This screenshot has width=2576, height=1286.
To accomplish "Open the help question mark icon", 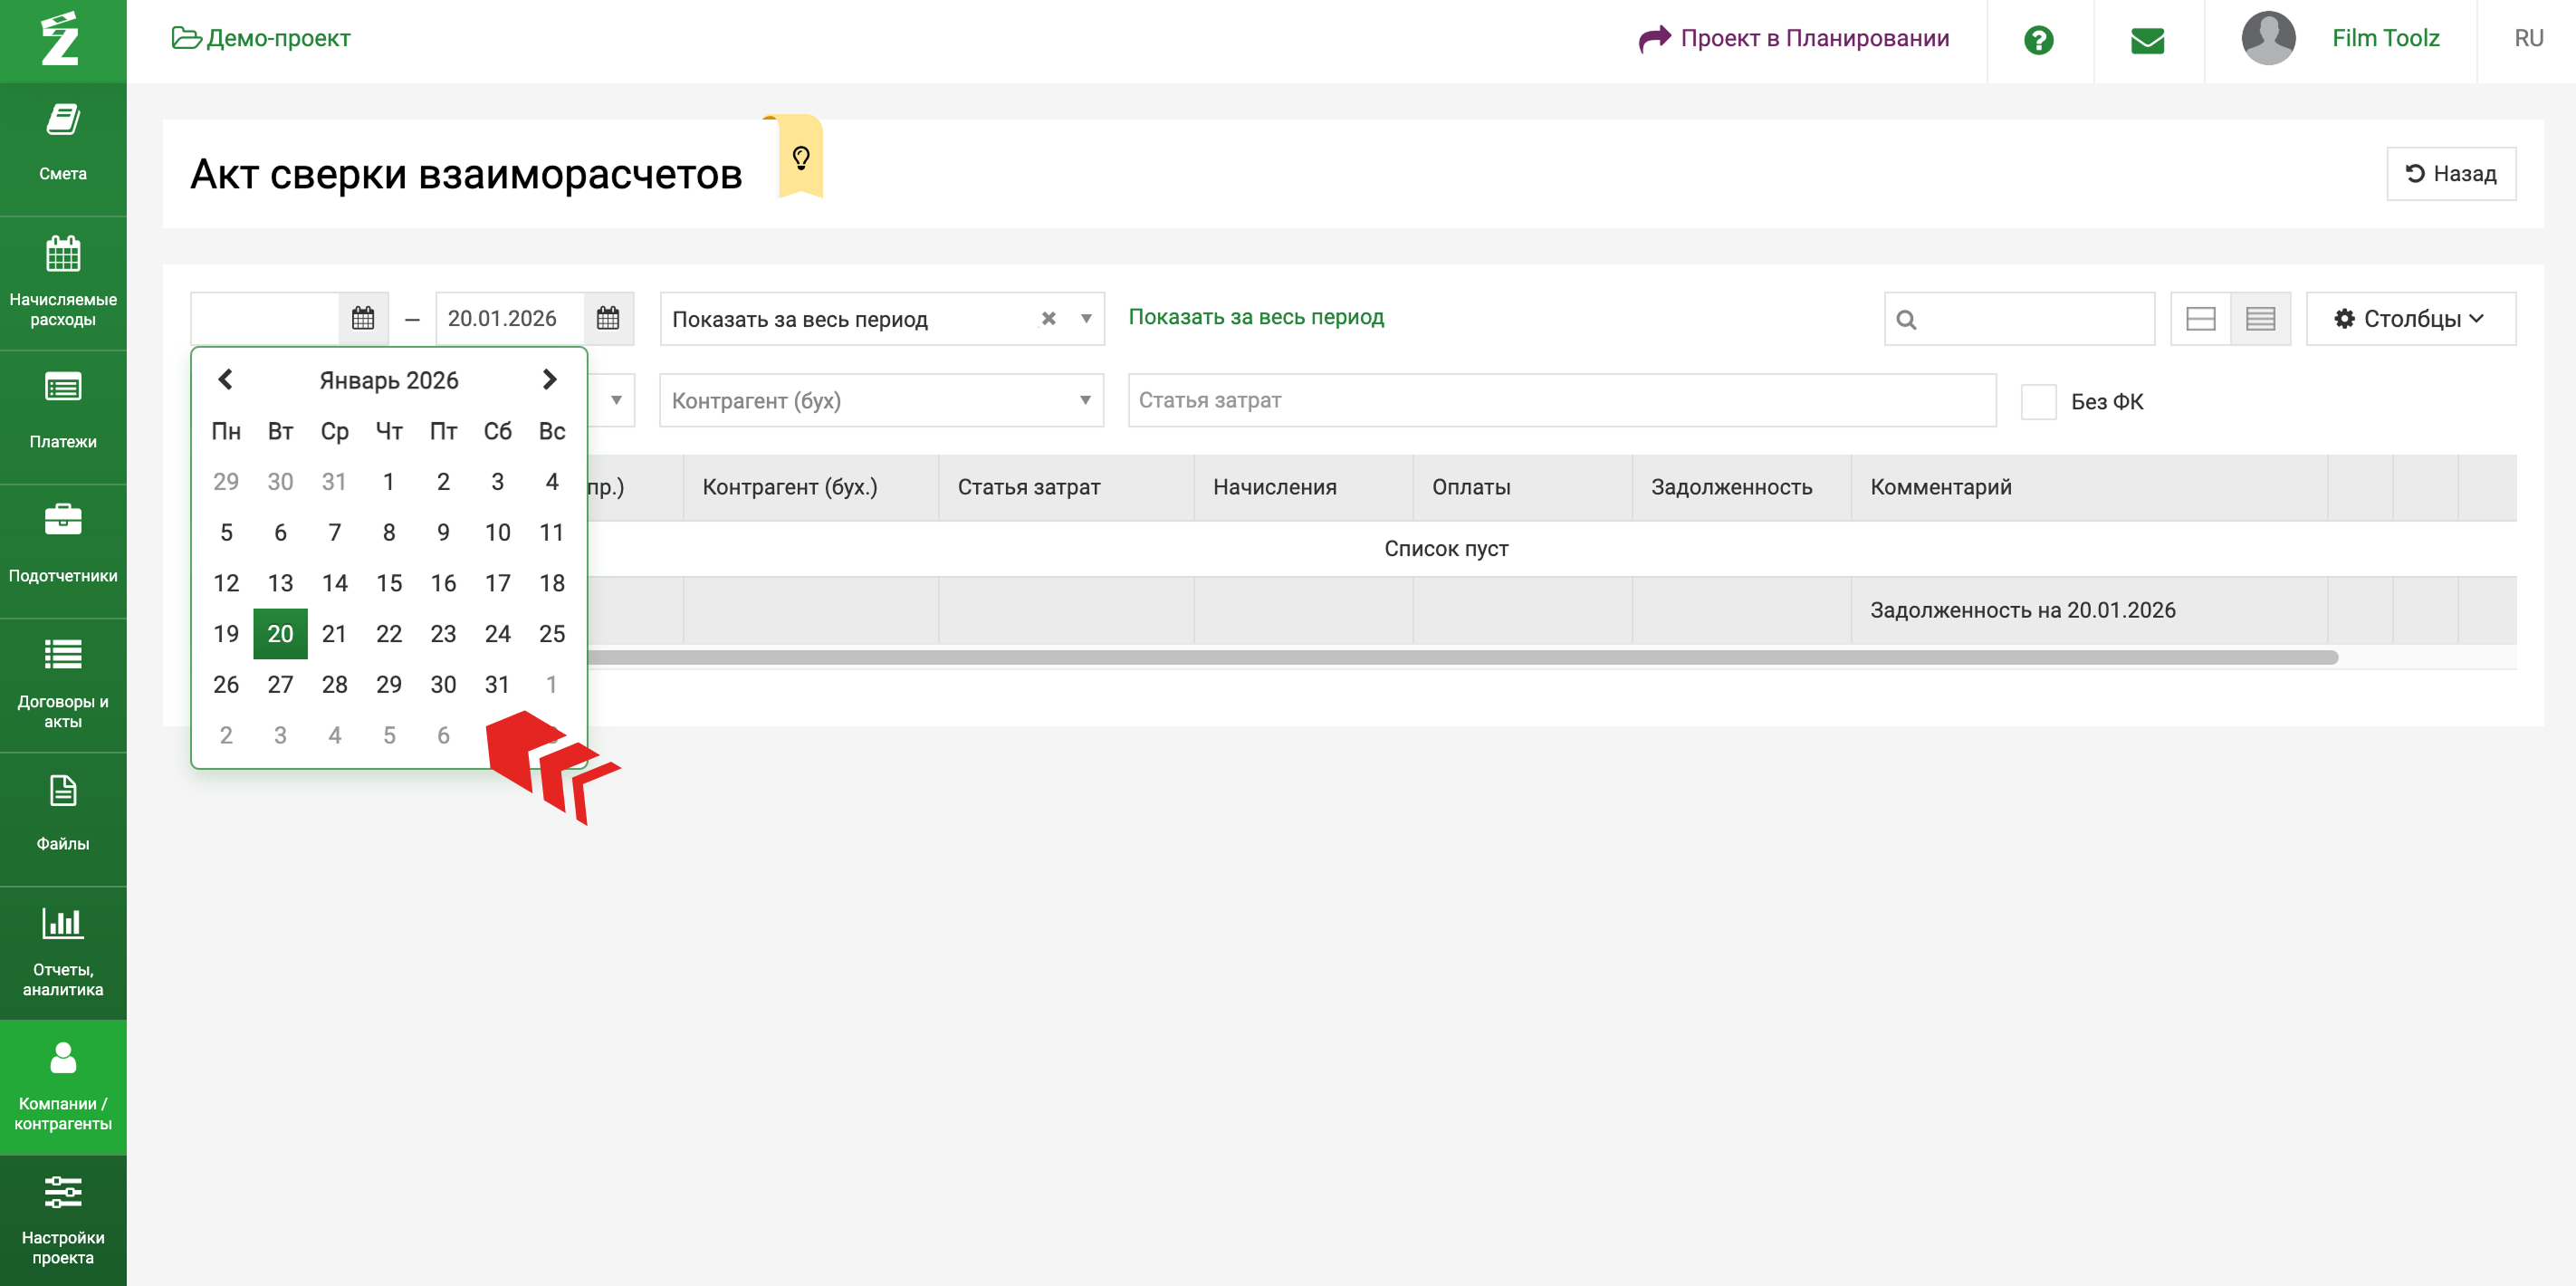I will 2038,40.
